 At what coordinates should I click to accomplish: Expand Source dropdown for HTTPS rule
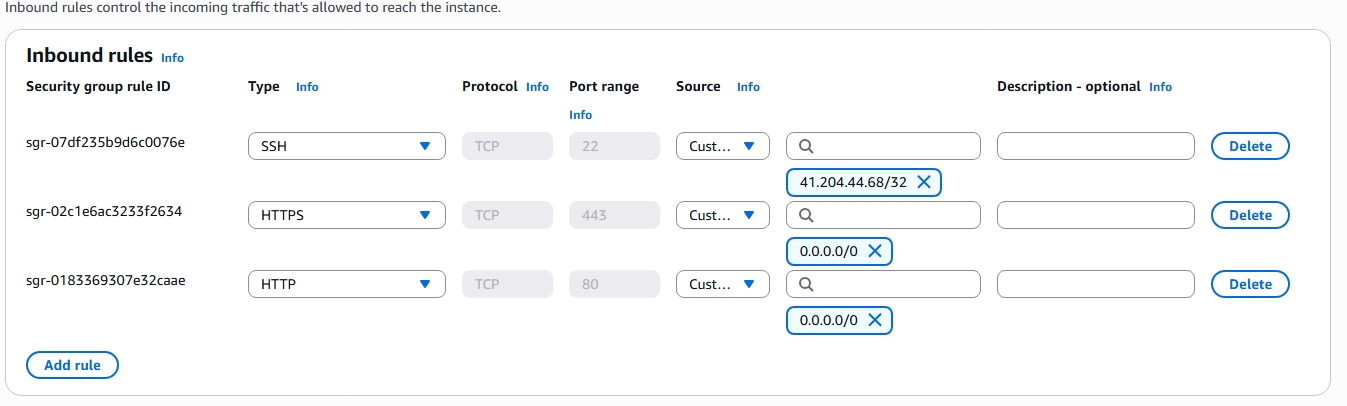point(722,215)
